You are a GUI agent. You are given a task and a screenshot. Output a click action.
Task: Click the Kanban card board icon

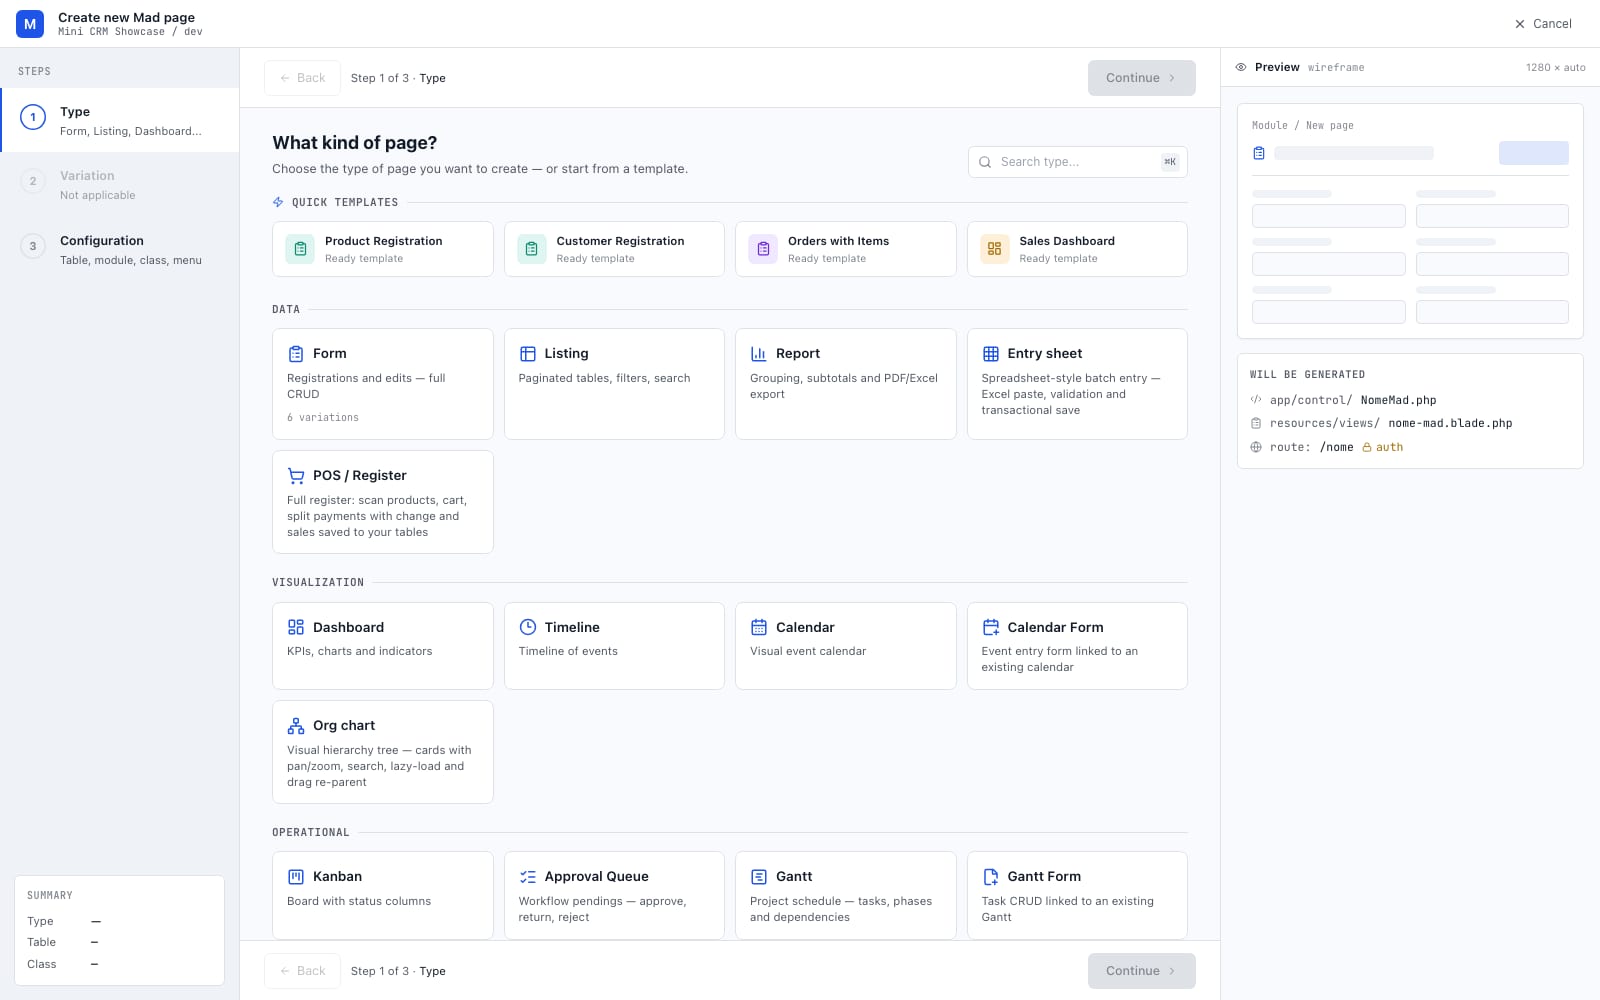[x=296, y=877]
